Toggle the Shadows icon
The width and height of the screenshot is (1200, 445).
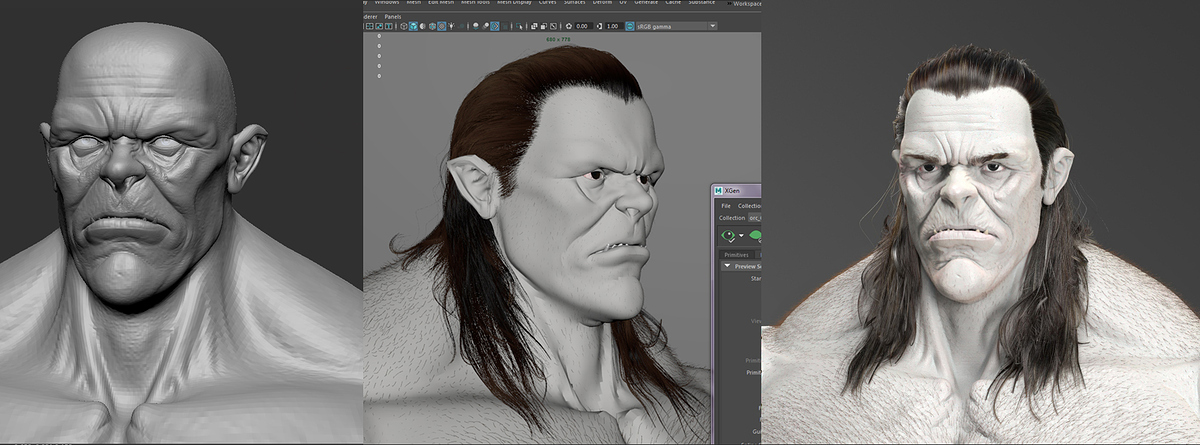coord(462,26)
